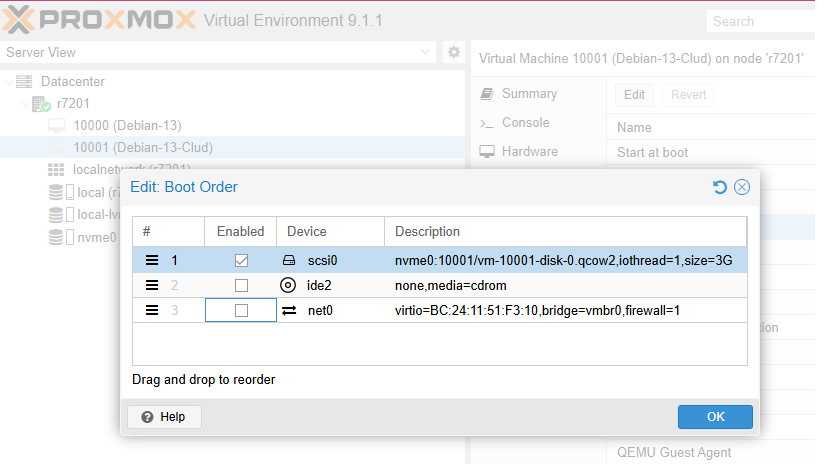The width and height of the screenshot is (819, 464).
Task: Collapse the r7201 node in tree
Action: click(26, 104)
